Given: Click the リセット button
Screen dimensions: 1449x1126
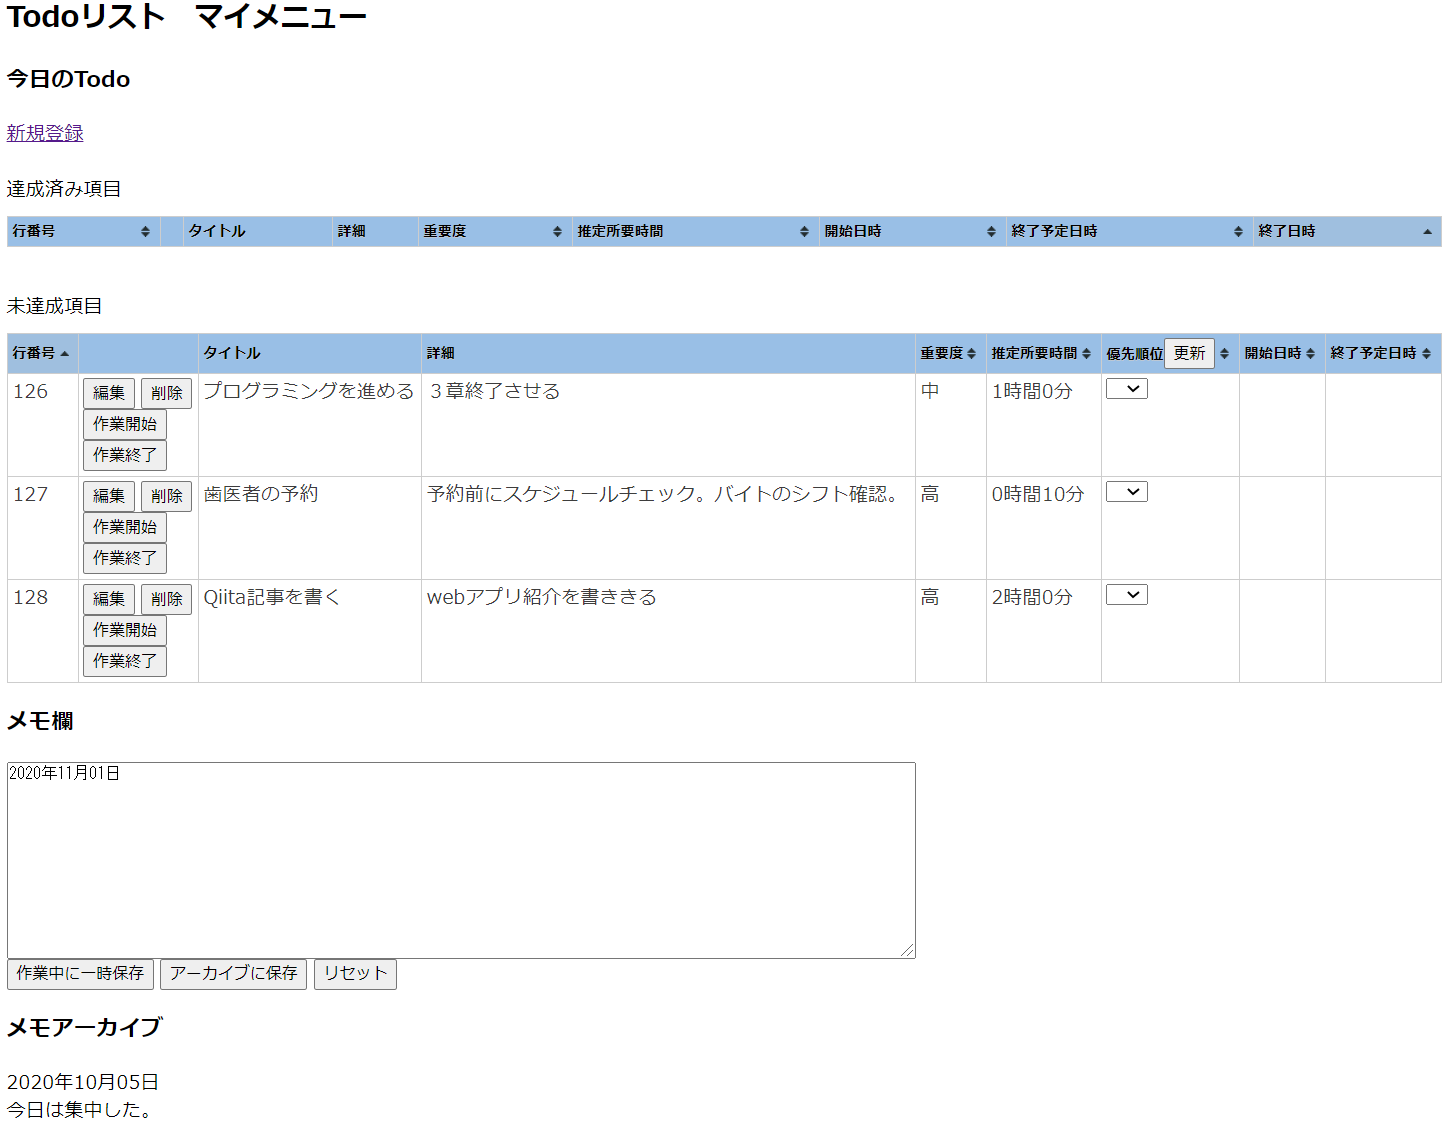Looking at the screenshot, I should click(x=355, y=974).
